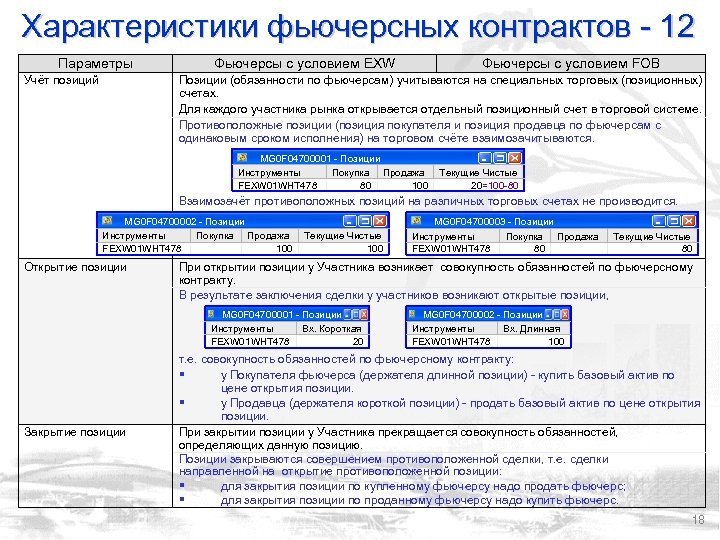
Task: Close the small window with Вх. Короткая column
Action: [364, 315]
